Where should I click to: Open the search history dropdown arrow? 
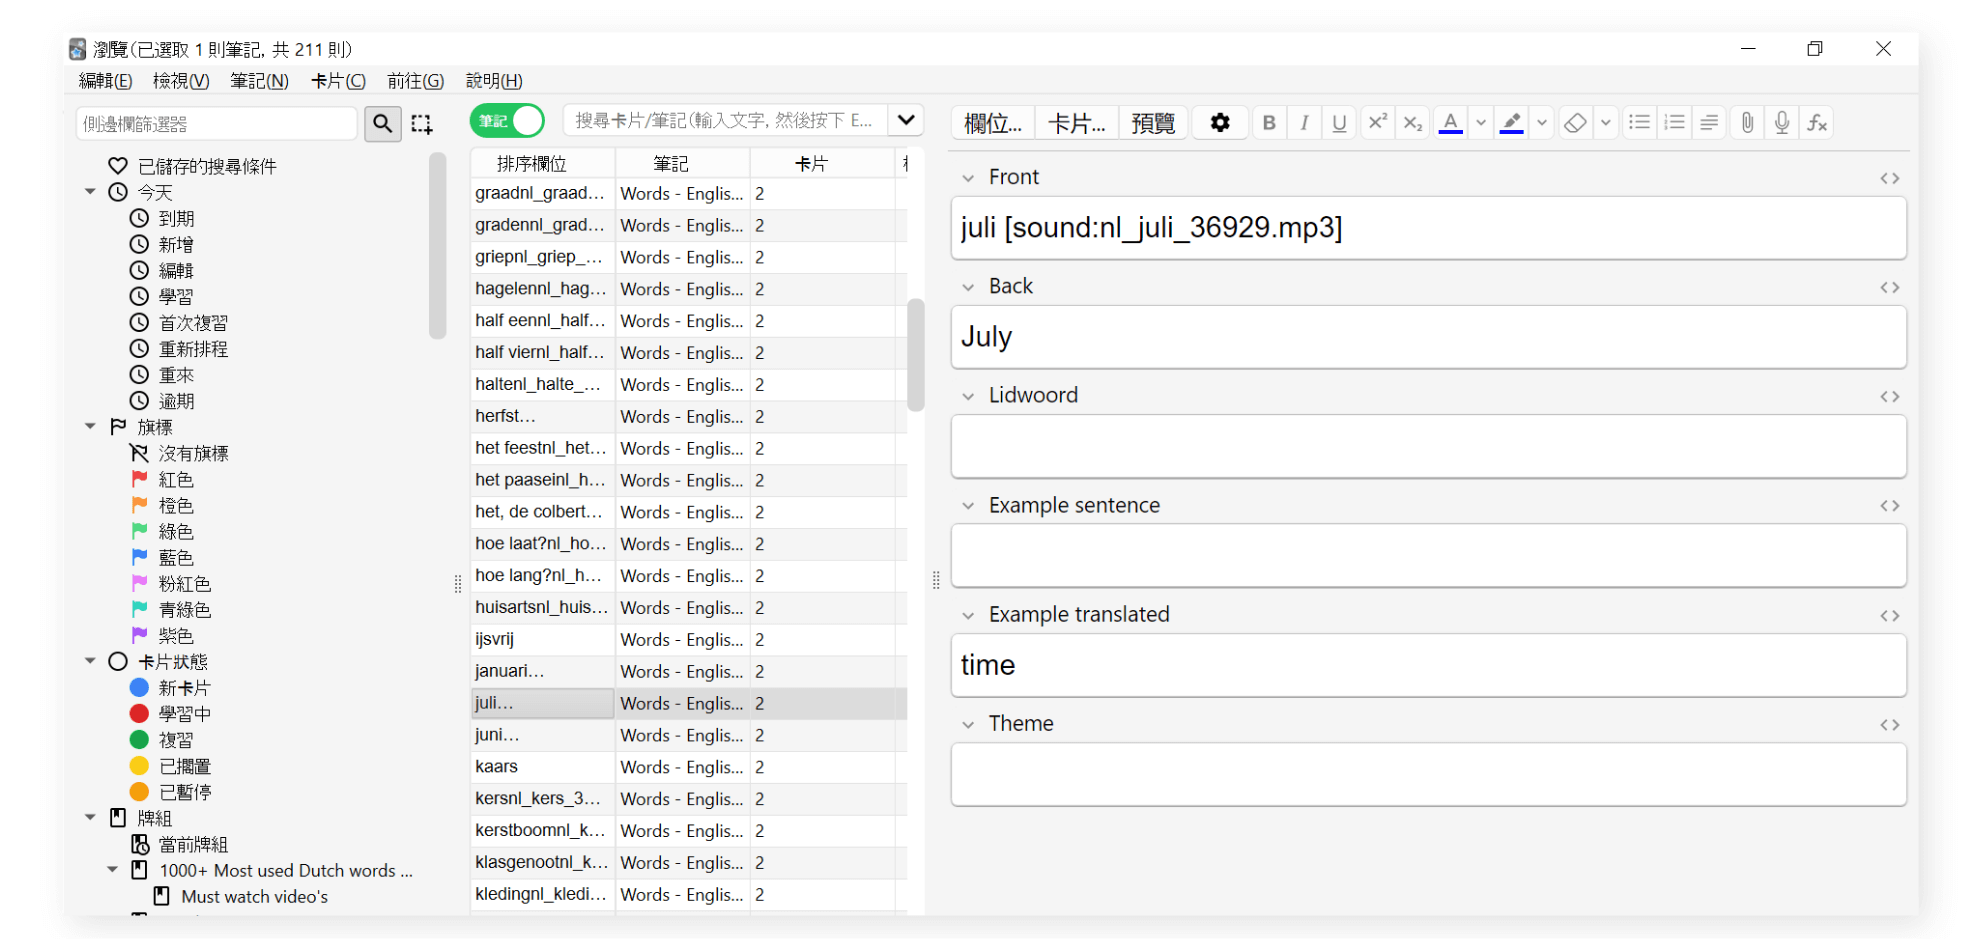[x=906, y=120]
